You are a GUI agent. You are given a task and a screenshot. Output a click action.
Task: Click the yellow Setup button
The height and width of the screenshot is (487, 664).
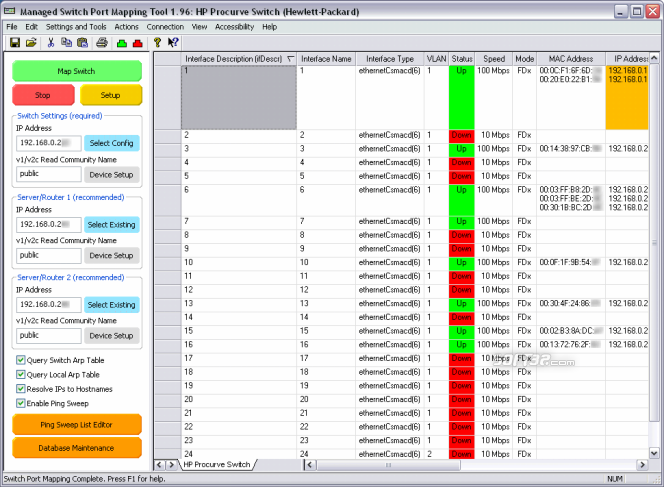(x=111, y=95)
